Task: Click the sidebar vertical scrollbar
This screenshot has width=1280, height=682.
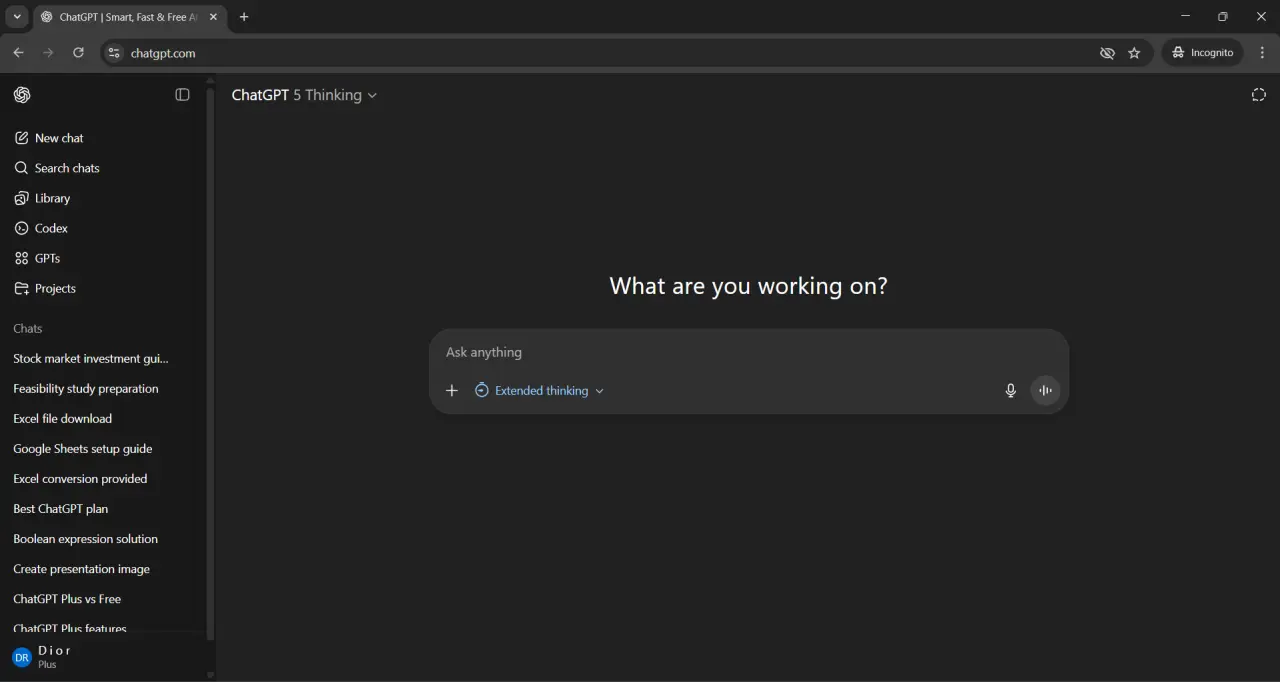Action: click(x=210, y=365)
